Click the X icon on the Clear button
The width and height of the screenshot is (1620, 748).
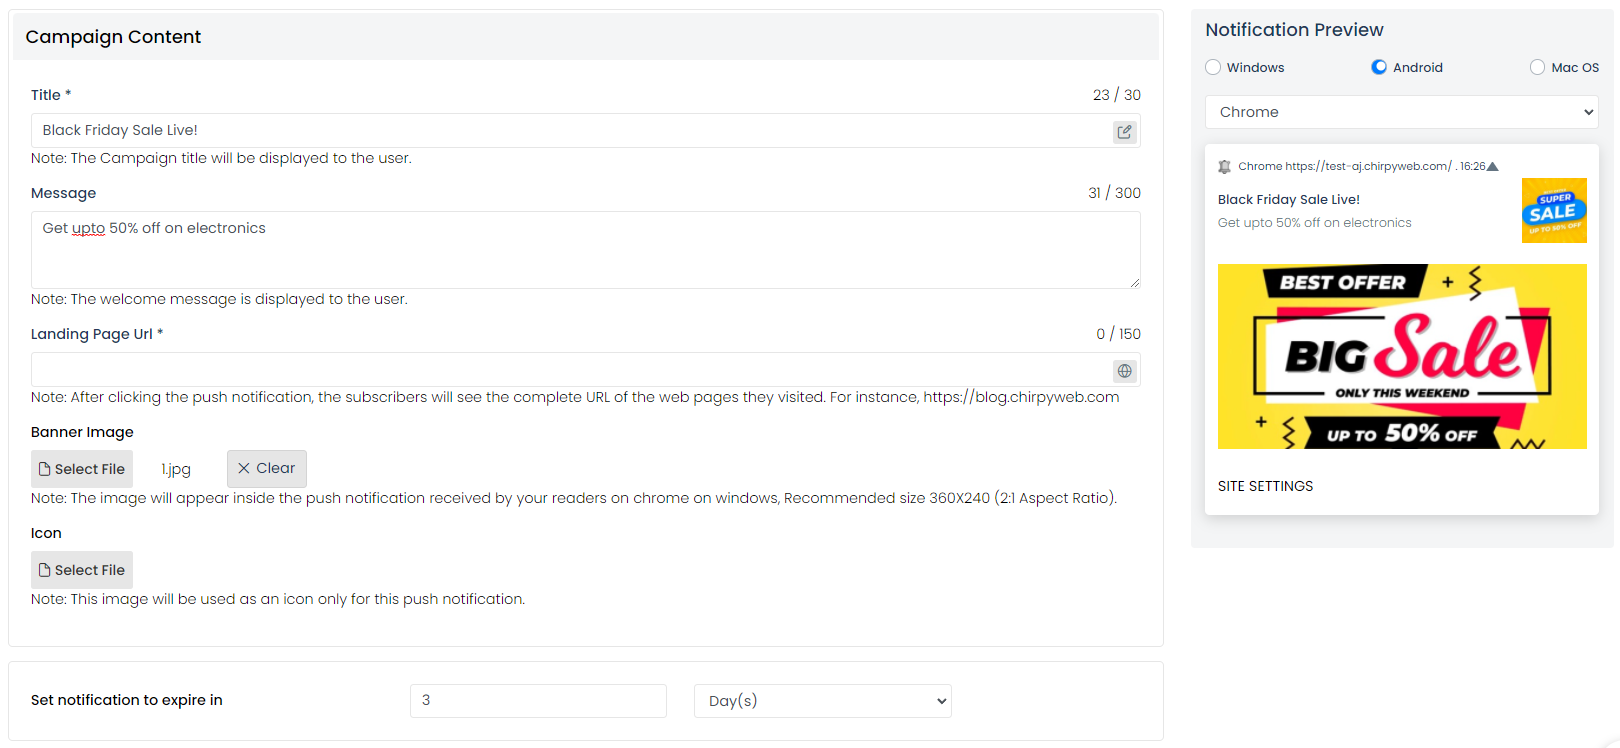[244, 468]
